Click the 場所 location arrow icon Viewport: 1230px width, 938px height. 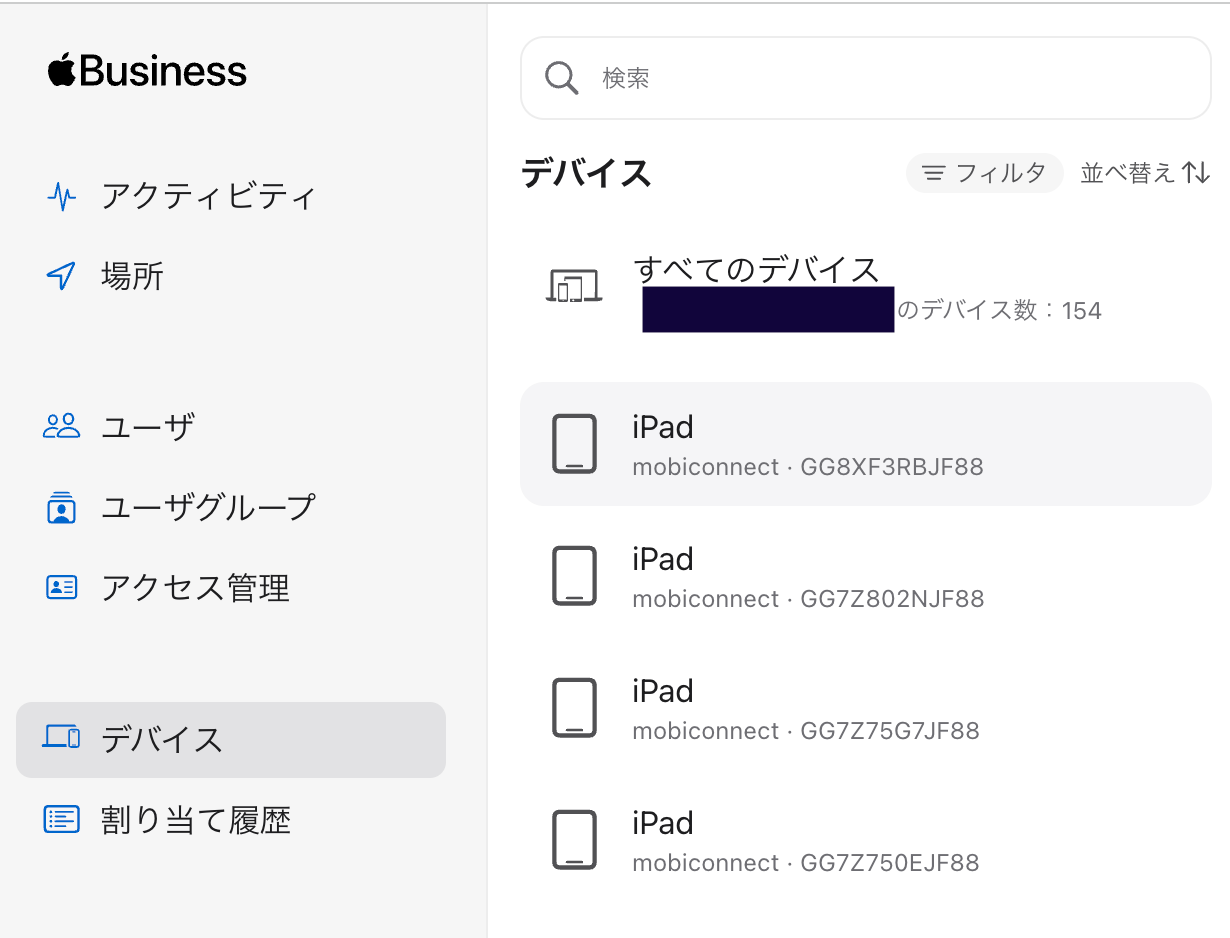pyautogui.click(x=62, y=277)
